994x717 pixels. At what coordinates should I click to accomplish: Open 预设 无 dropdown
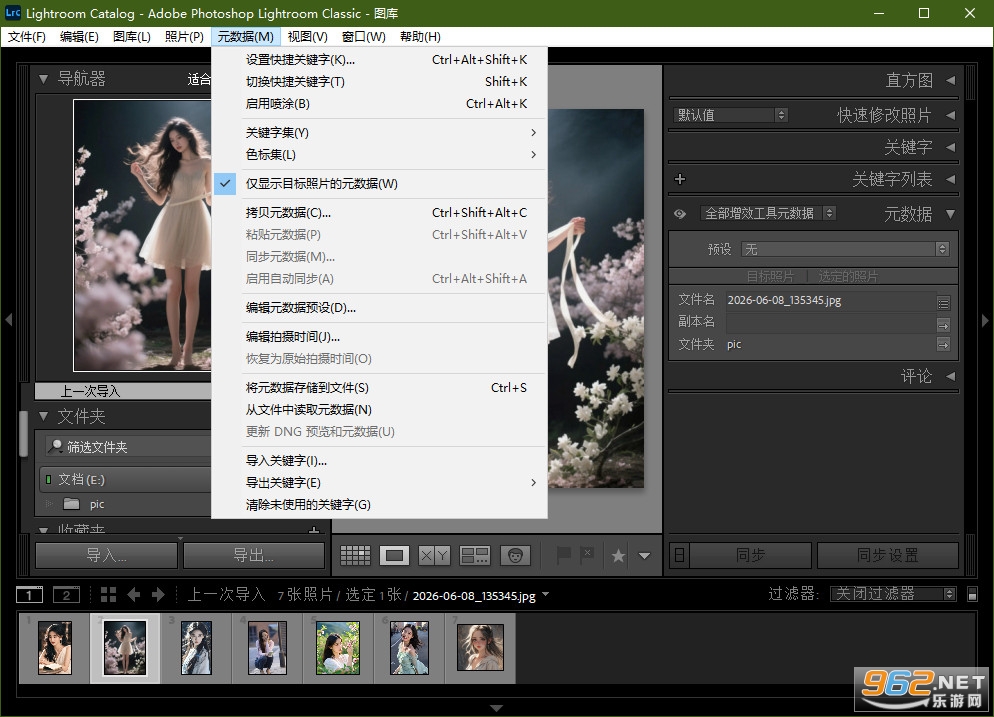click(x=844, y=249)
